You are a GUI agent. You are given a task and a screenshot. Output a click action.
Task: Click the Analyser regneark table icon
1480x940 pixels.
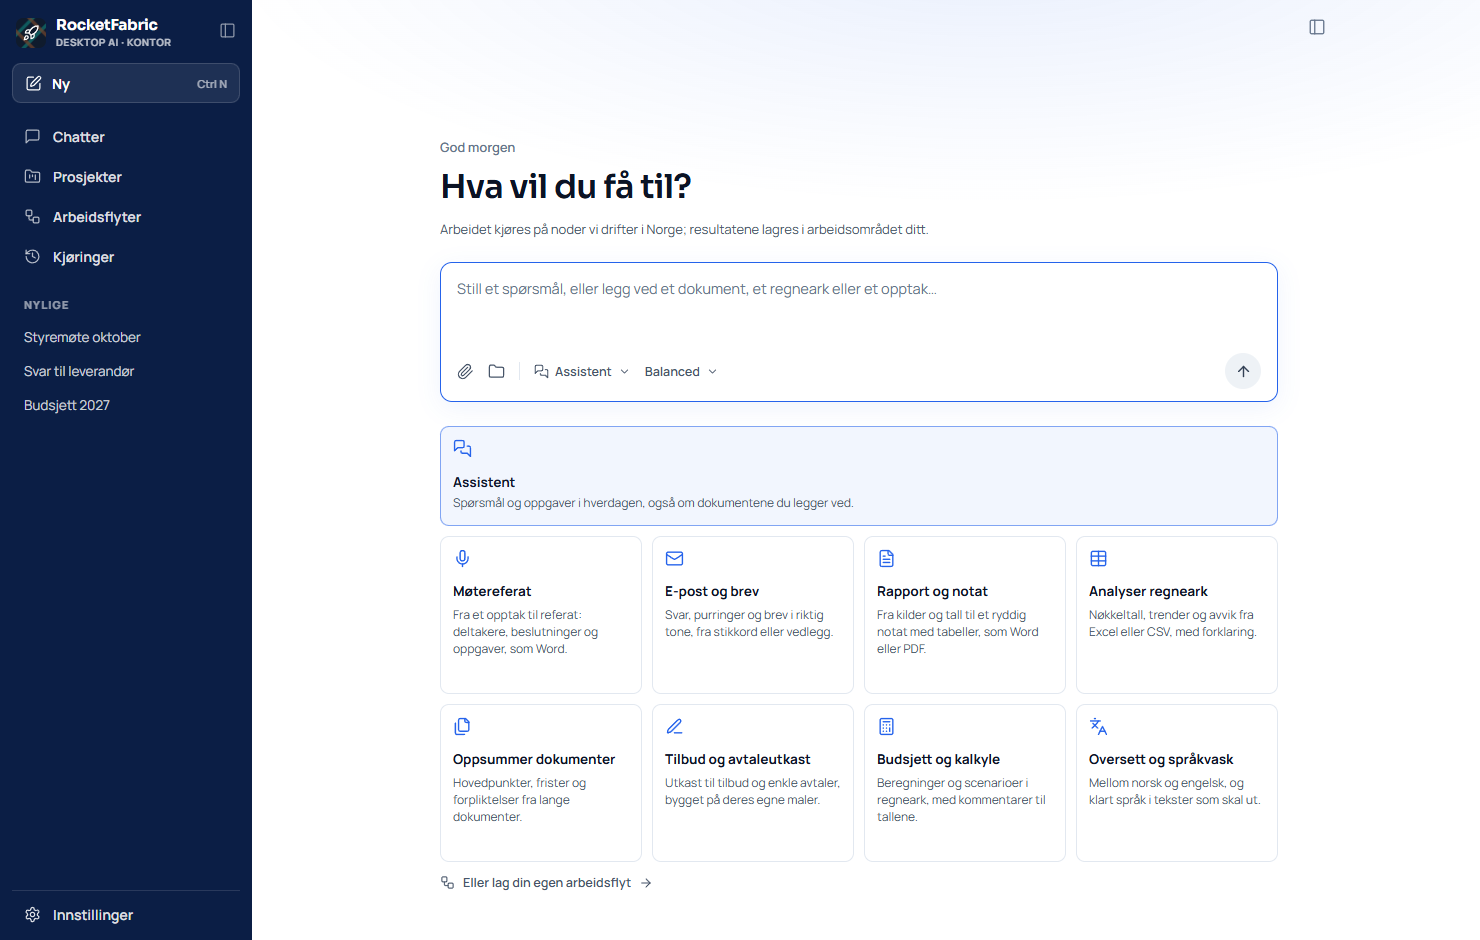(1098, 558)
